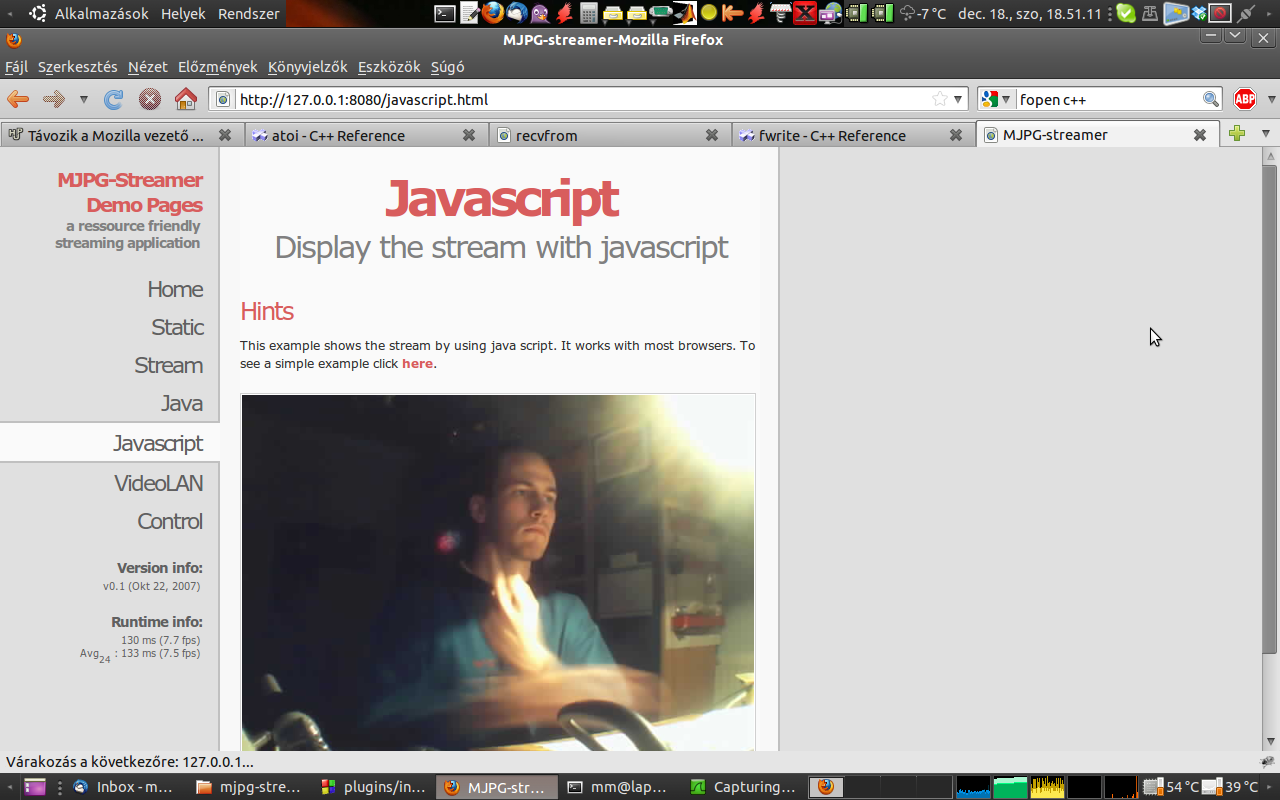
Task: Open the Előzmények menu
Action: (x=218, y=67)
